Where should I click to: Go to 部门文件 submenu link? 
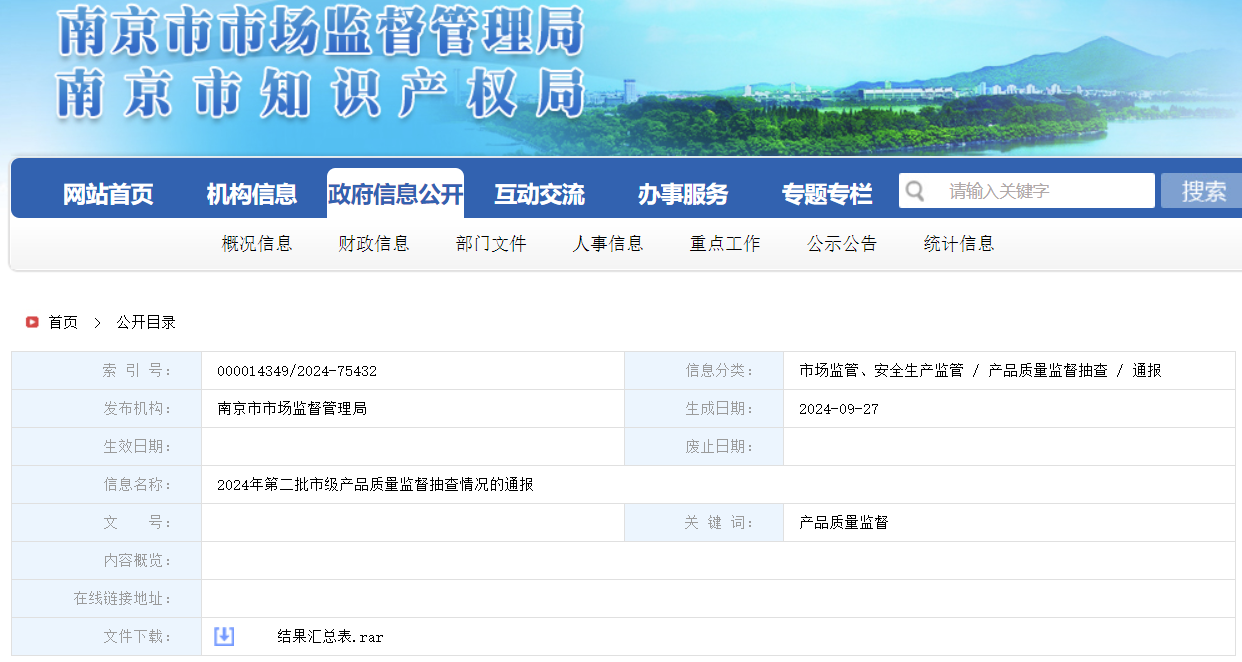(x=491, y=244)
